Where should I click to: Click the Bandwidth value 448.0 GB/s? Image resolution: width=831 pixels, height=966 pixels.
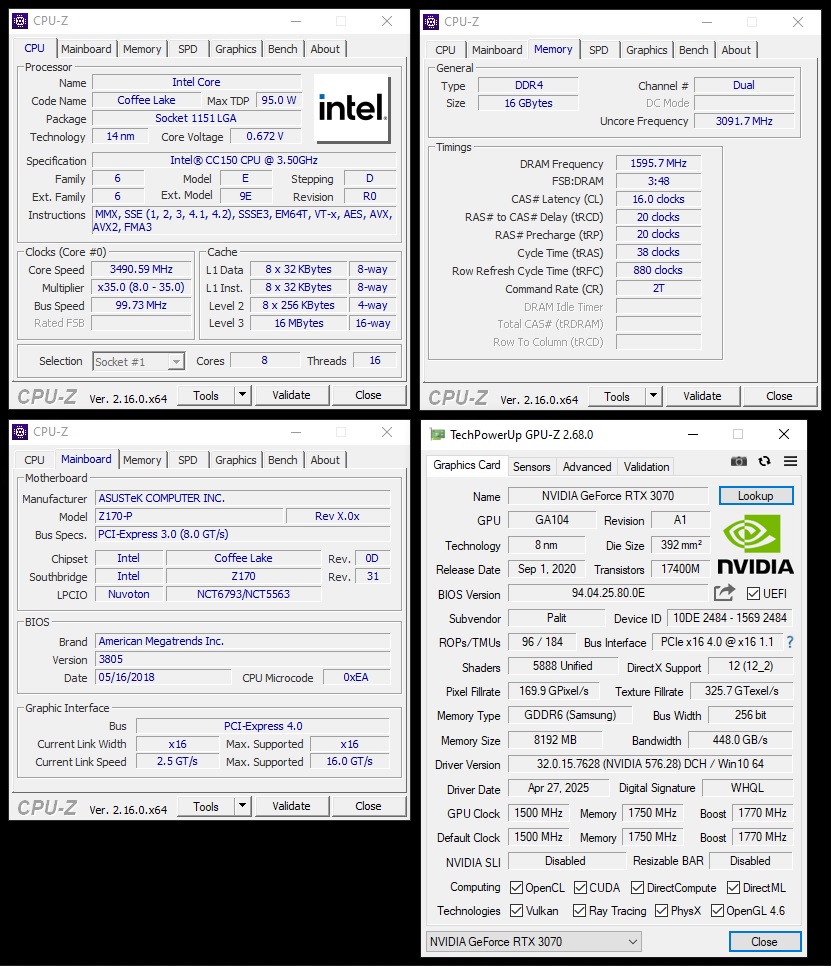[740, 739]
